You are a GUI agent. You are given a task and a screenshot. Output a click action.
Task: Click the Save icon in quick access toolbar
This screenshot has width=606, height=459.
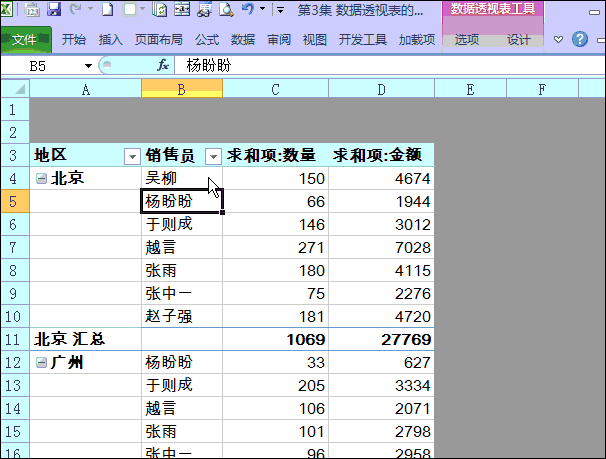point(54,10)
